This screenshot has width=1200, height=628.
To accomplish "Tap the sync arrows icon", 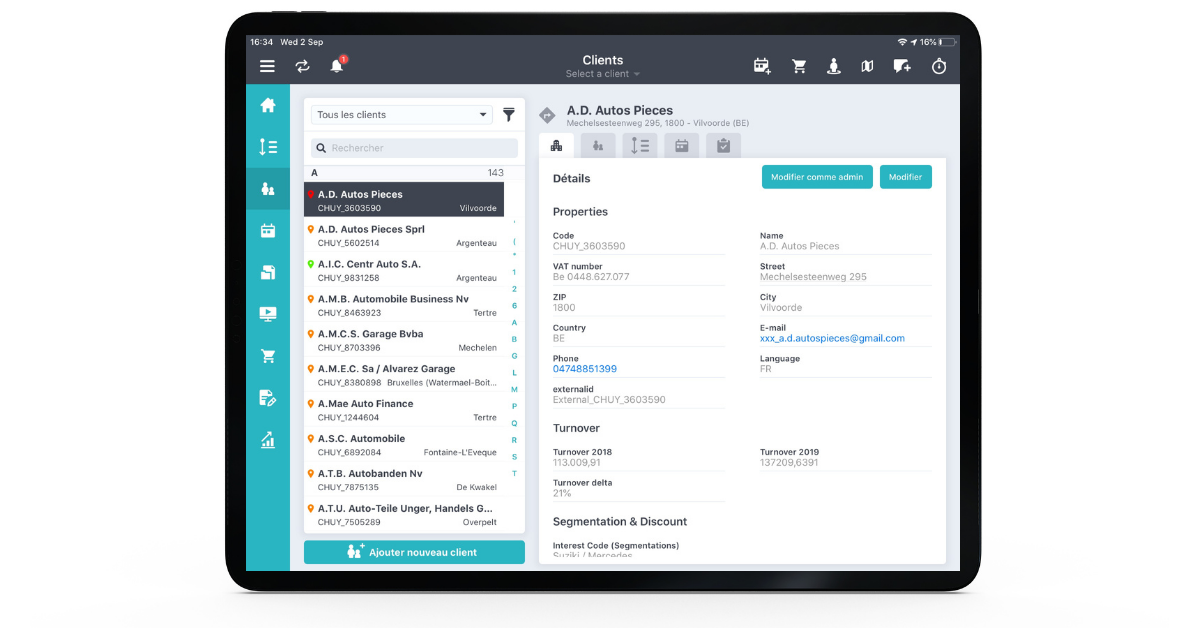I will (x=302, y=66).
